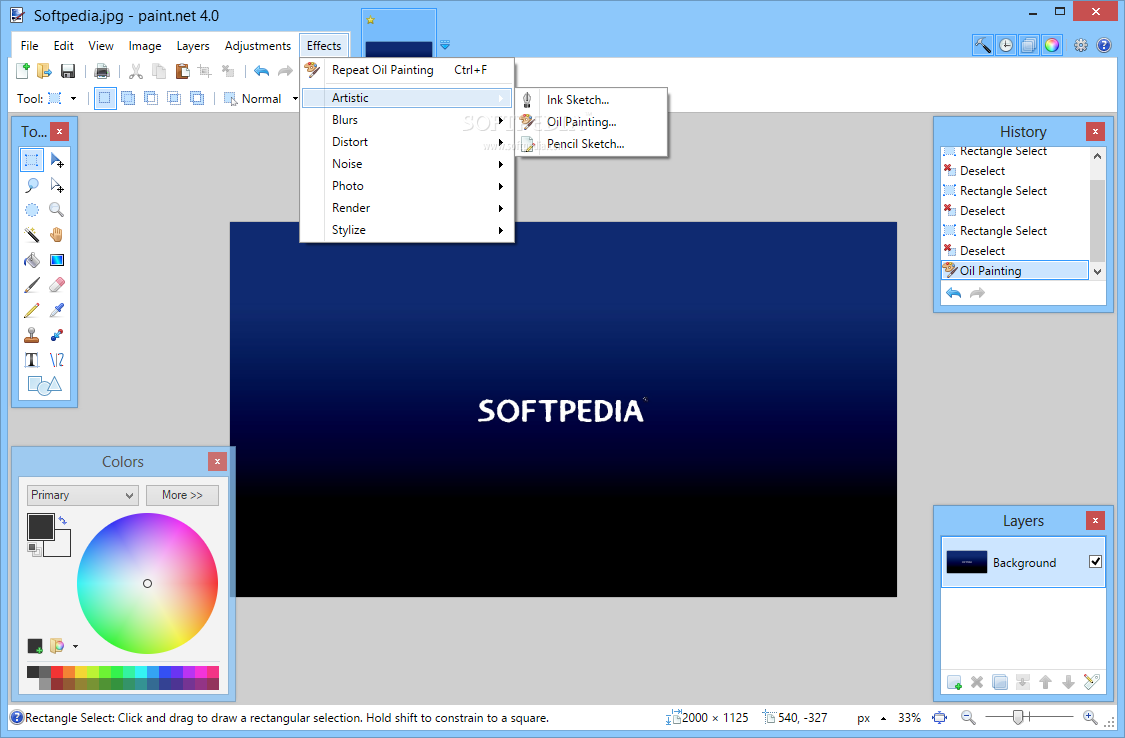Select the Lasso Select tool
The height and width of the screenshot is (738, 1125).
click(32, 185)
